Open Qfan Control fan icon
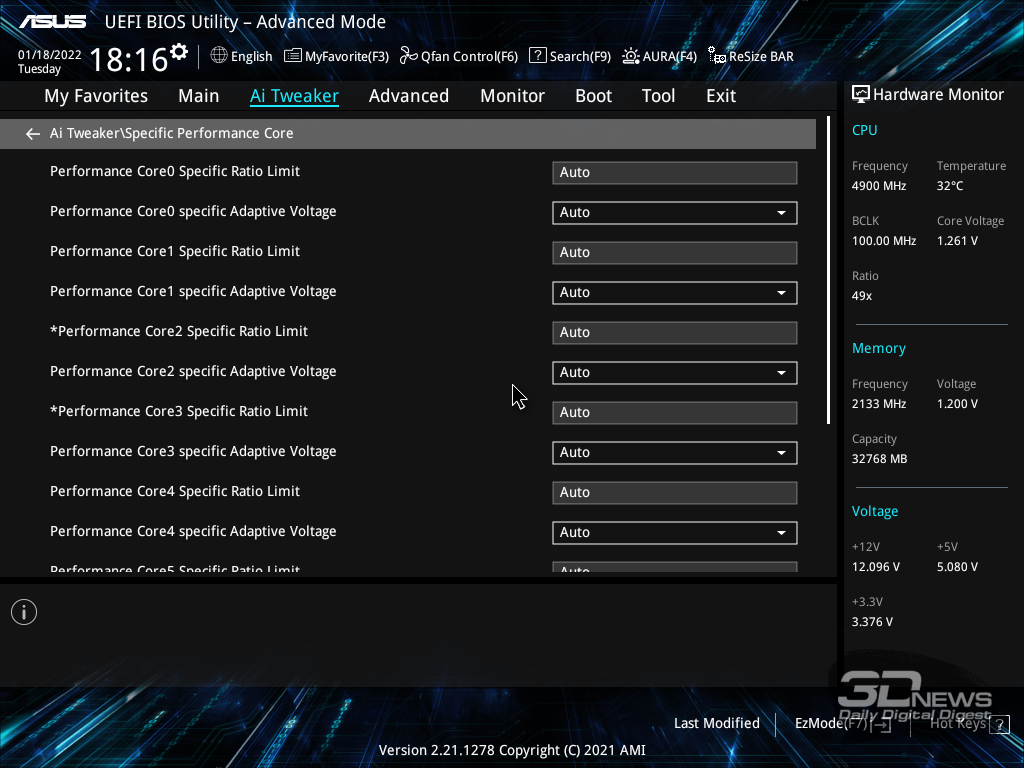The image size is (1024, 768). [409, 56]
